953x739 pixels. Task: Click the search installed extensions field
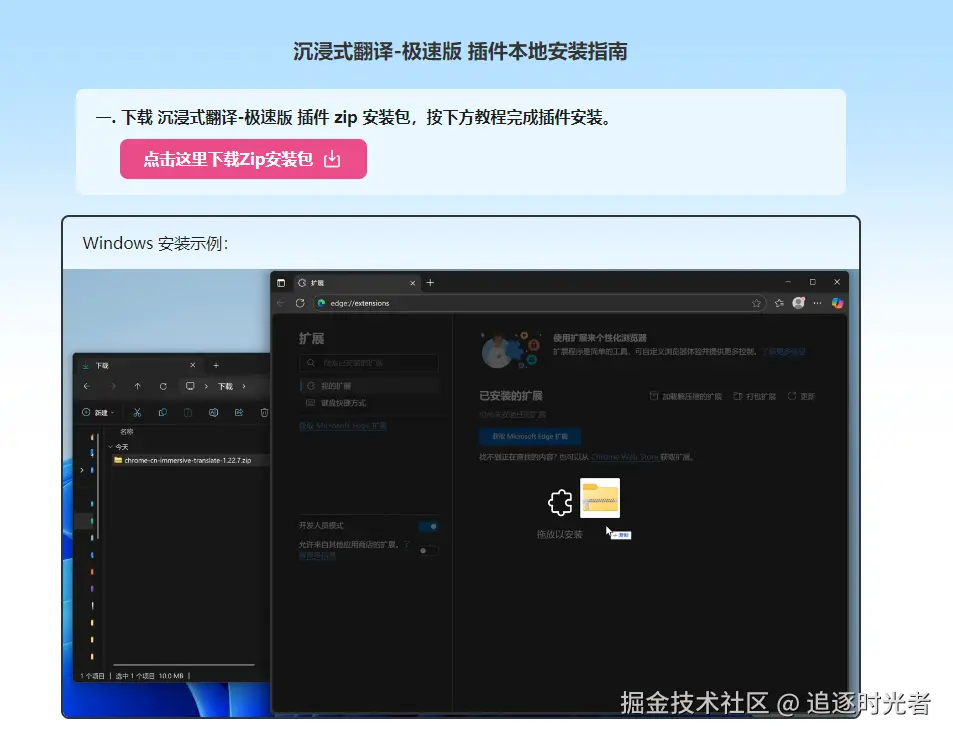click(368, 363)
